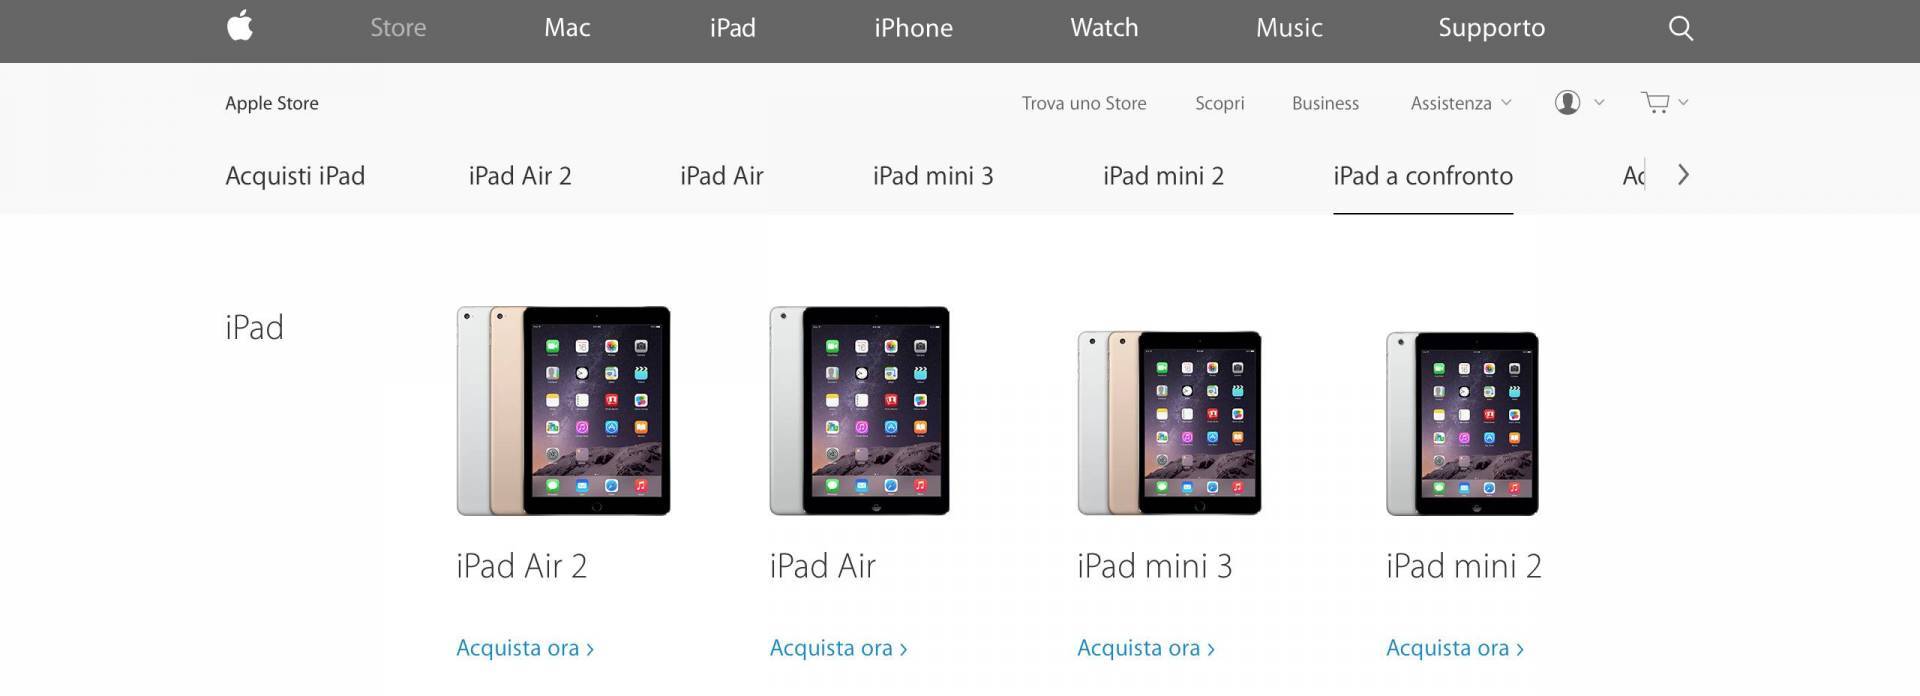Go to the iPhone menu item
Screen dimensions: 1920x696
pos(913,28)
